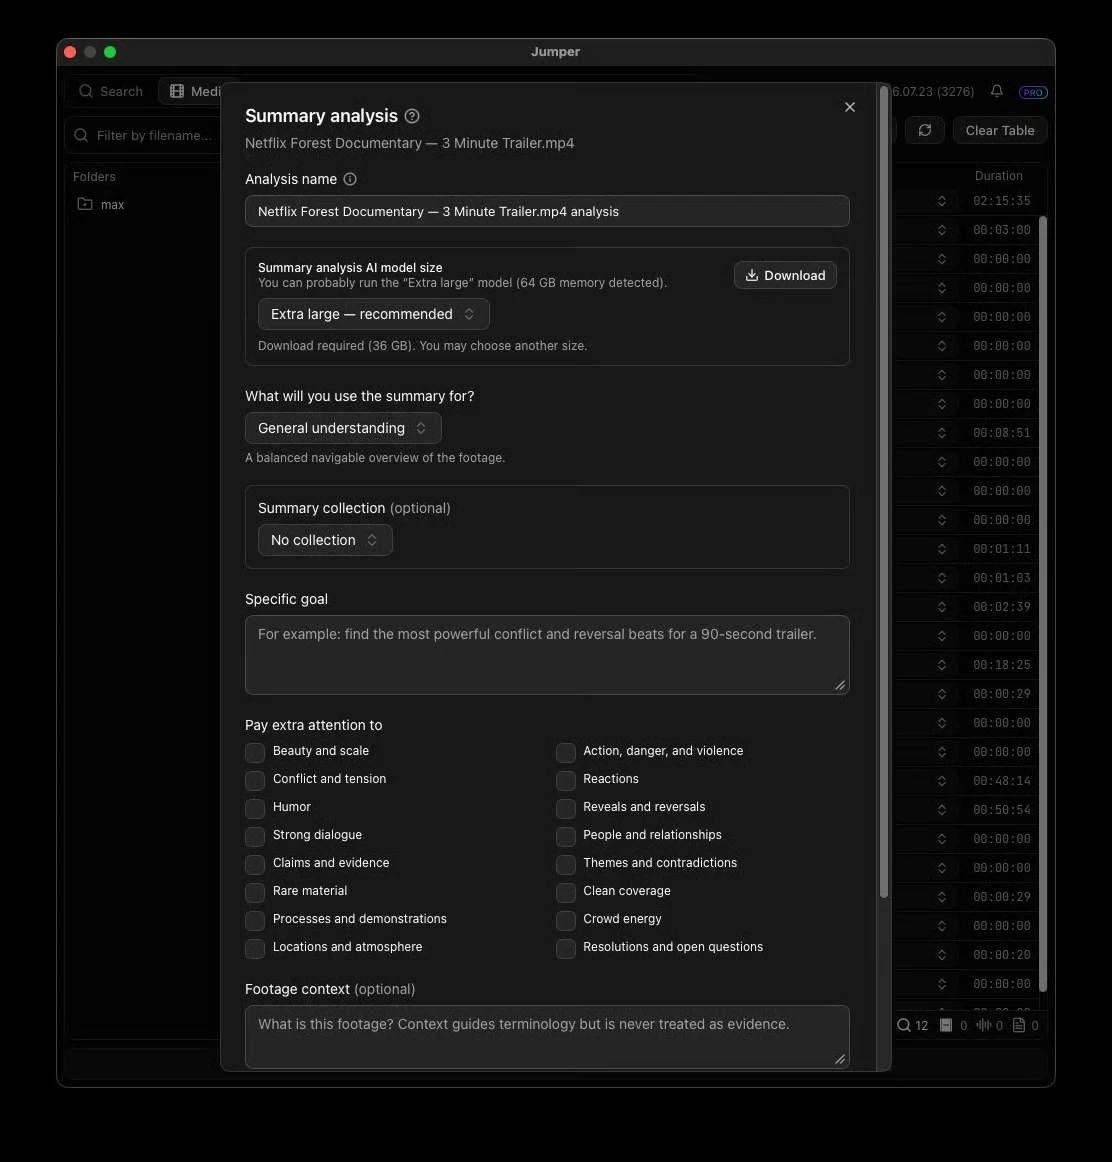Check Processes and demonstrations
This screenshot has height=1162, width=1112.
[255, 920]
